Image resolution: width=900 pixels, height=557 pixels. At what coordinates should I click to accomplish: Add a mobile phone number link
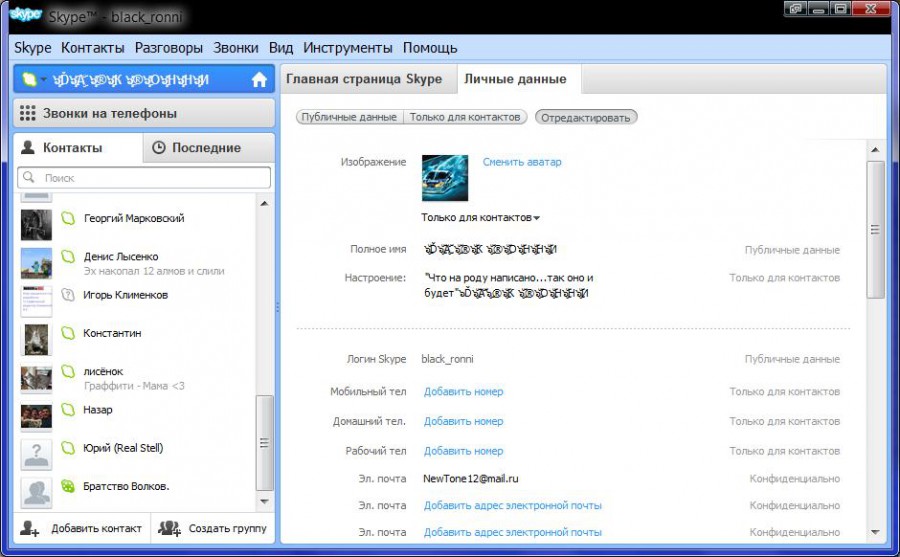(x=463, y=392)
